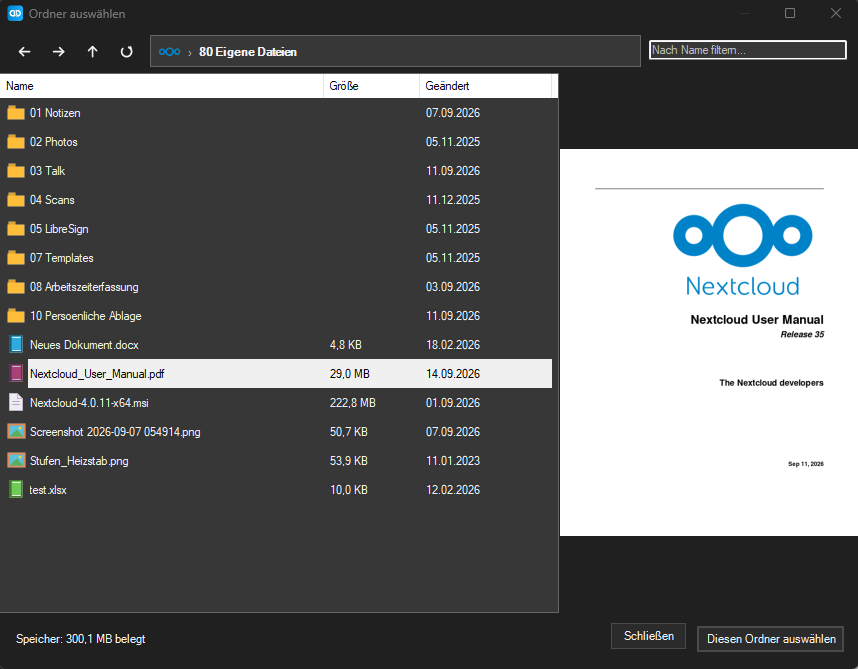
Task: Click the size value '10,0 KB'
Action: click(349, 490)
